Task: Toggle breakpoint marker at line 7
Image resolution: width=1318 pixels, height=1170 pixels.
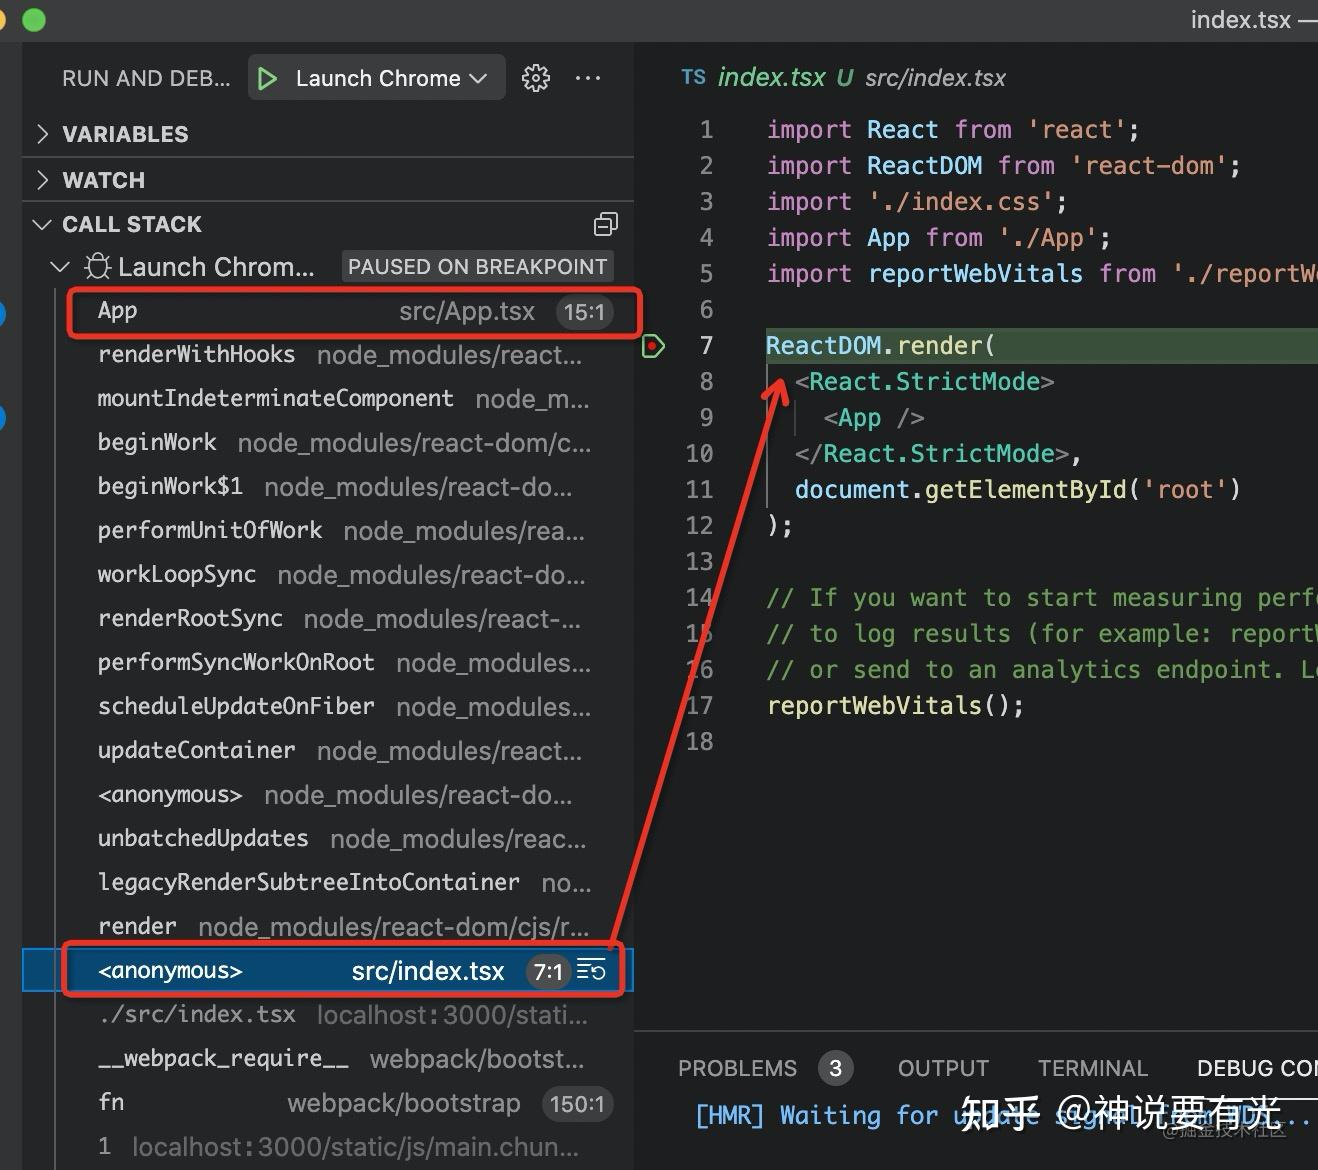Action: point(653,346)
